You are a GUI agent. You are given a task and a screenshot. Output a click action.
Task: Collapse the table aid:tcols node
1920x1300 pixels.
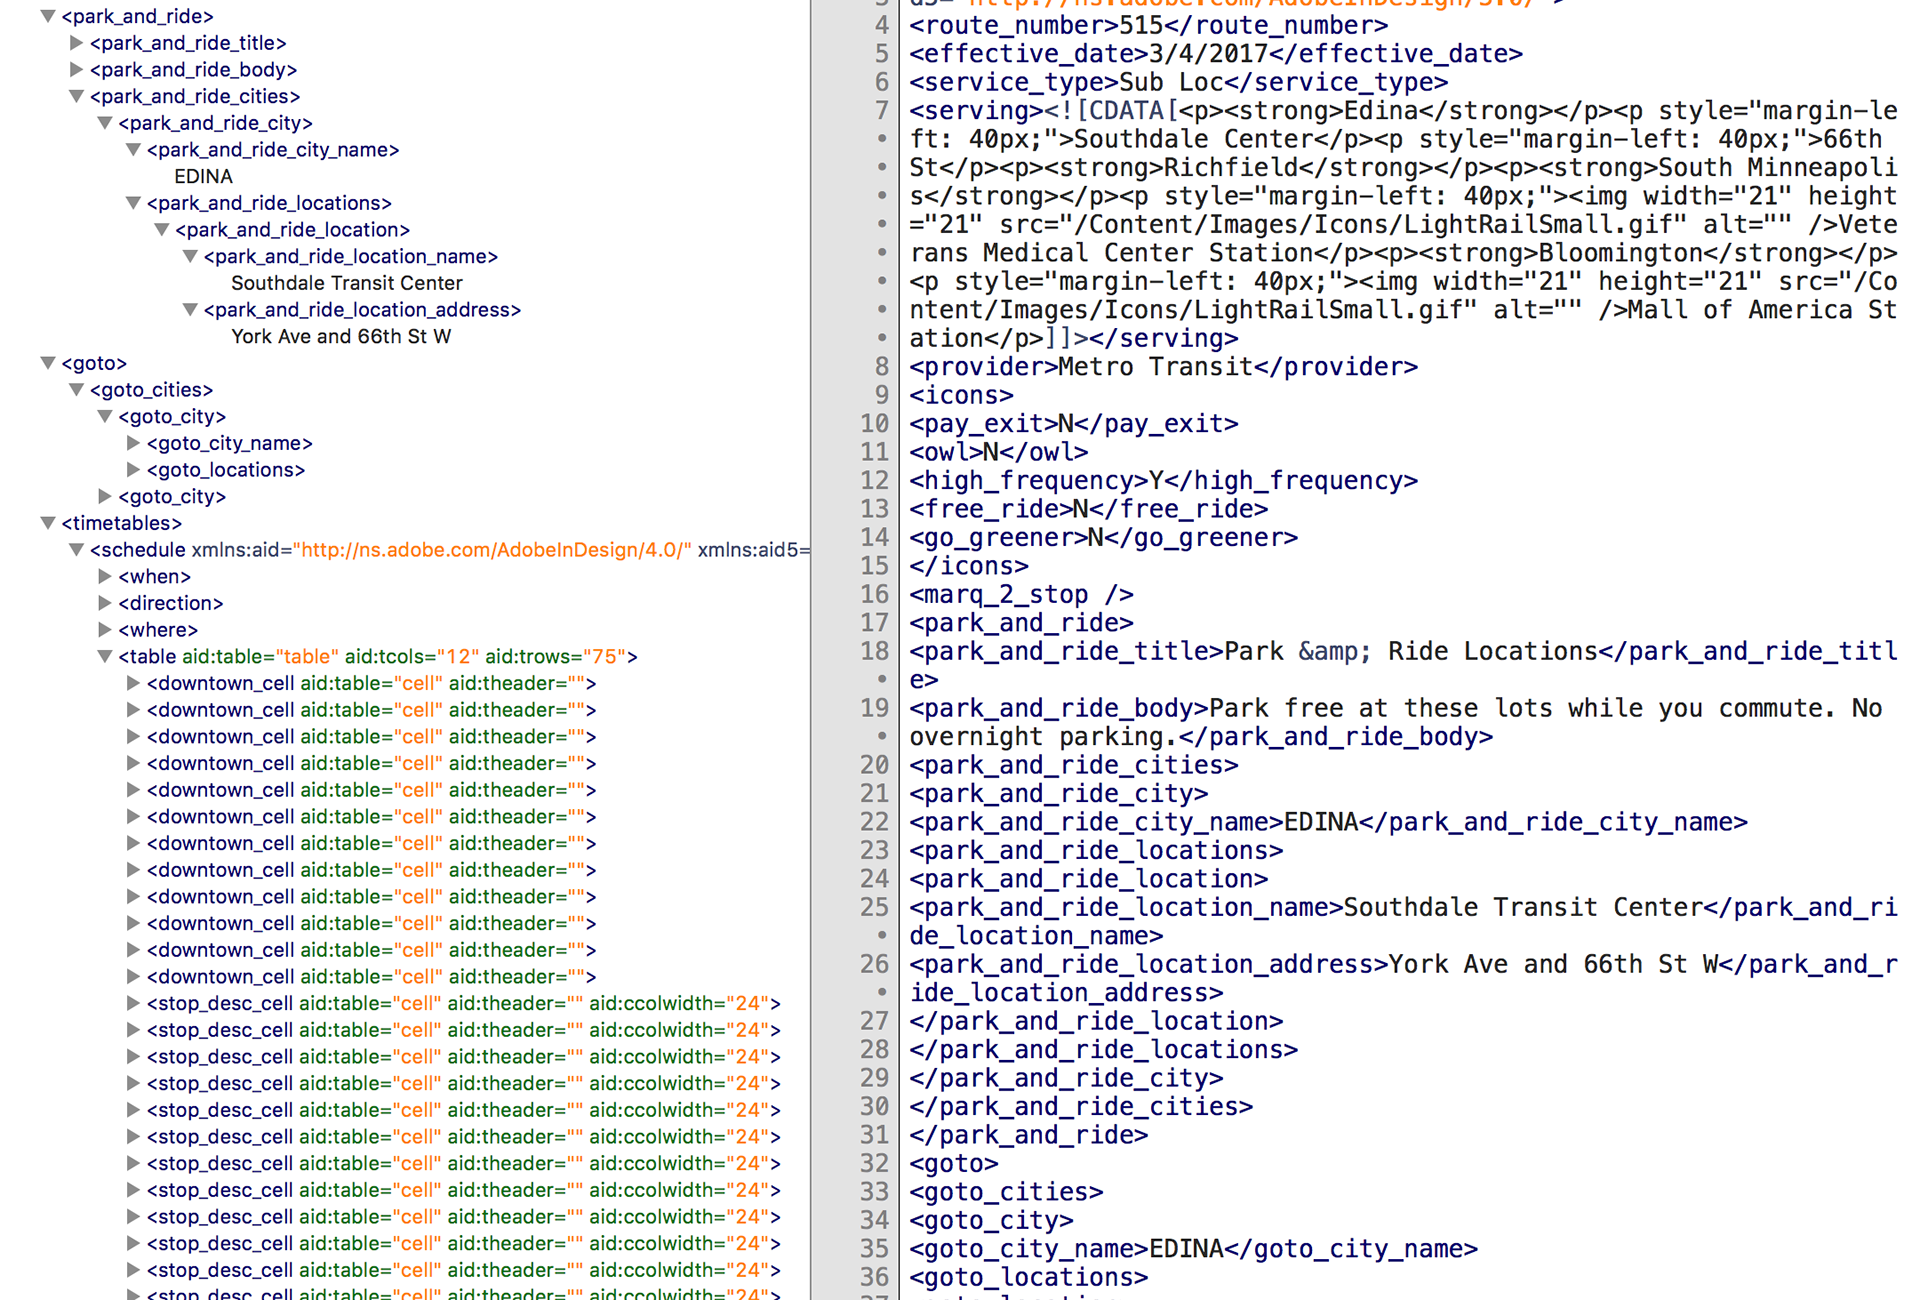coord(105,657)
